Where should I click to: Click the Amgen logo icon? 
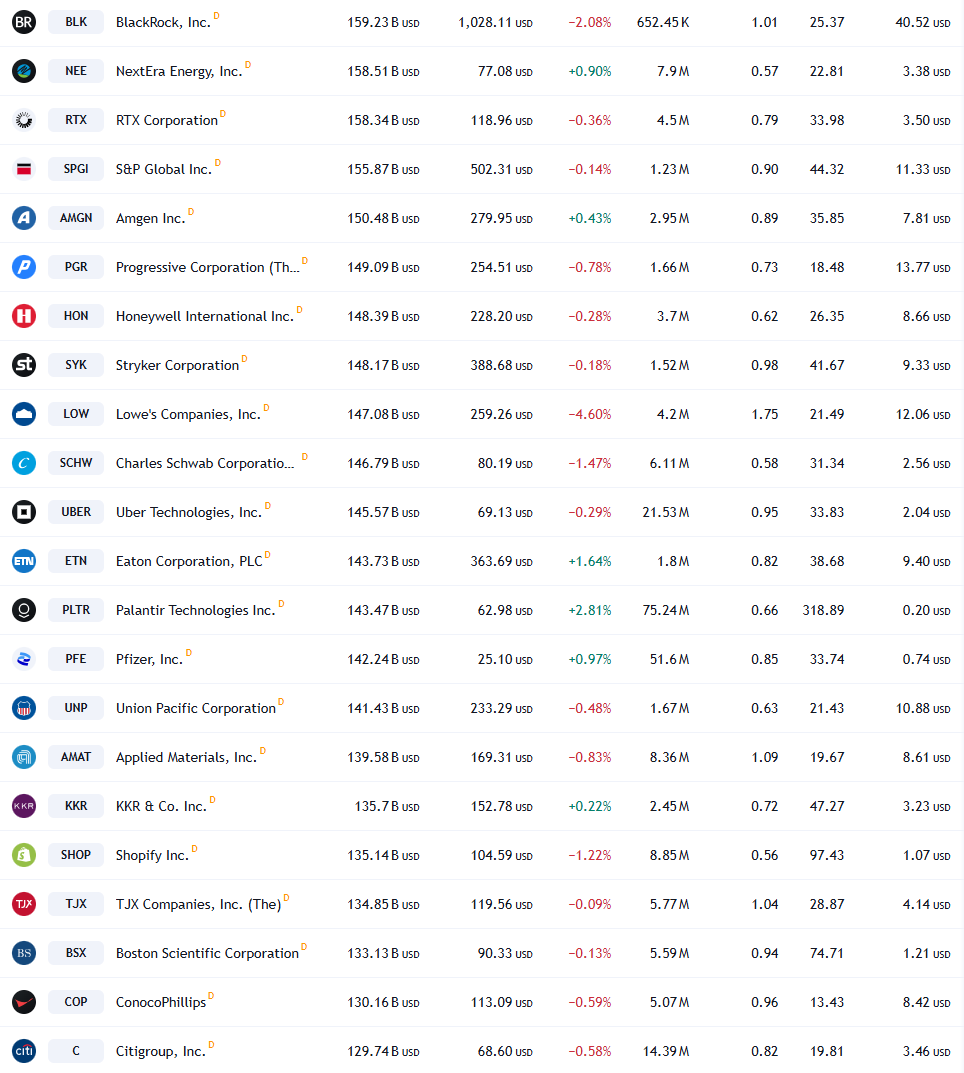(x=24, y=218)
